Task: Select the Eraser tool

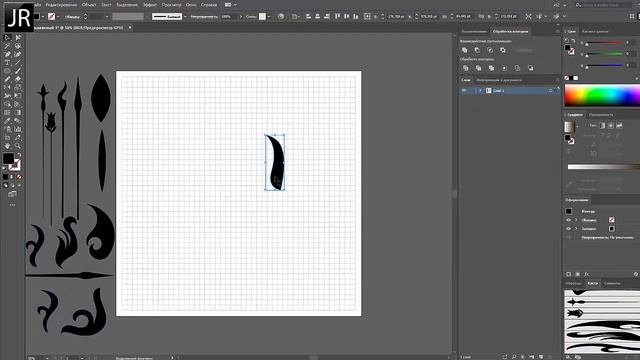Action: click(18, 79)
